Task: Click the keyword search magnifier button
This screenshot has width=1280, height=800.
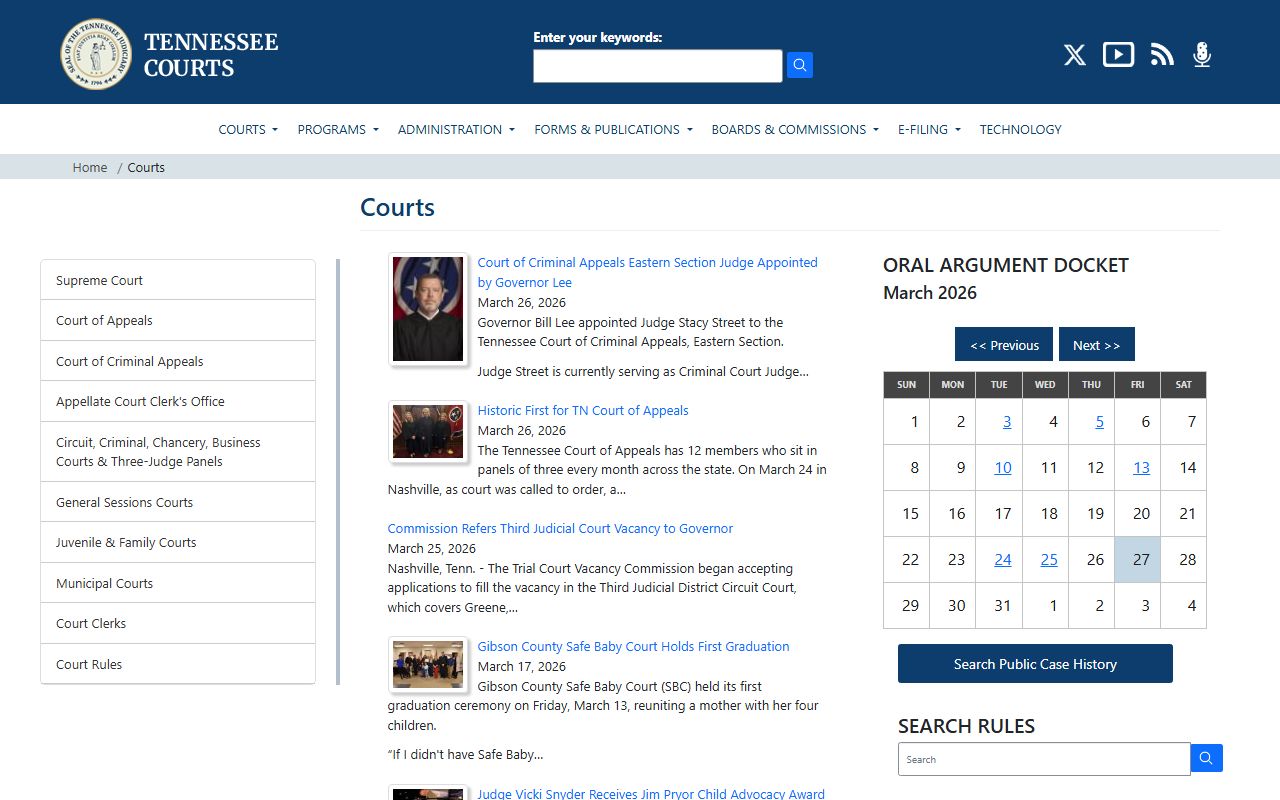Action: [800, 65]
